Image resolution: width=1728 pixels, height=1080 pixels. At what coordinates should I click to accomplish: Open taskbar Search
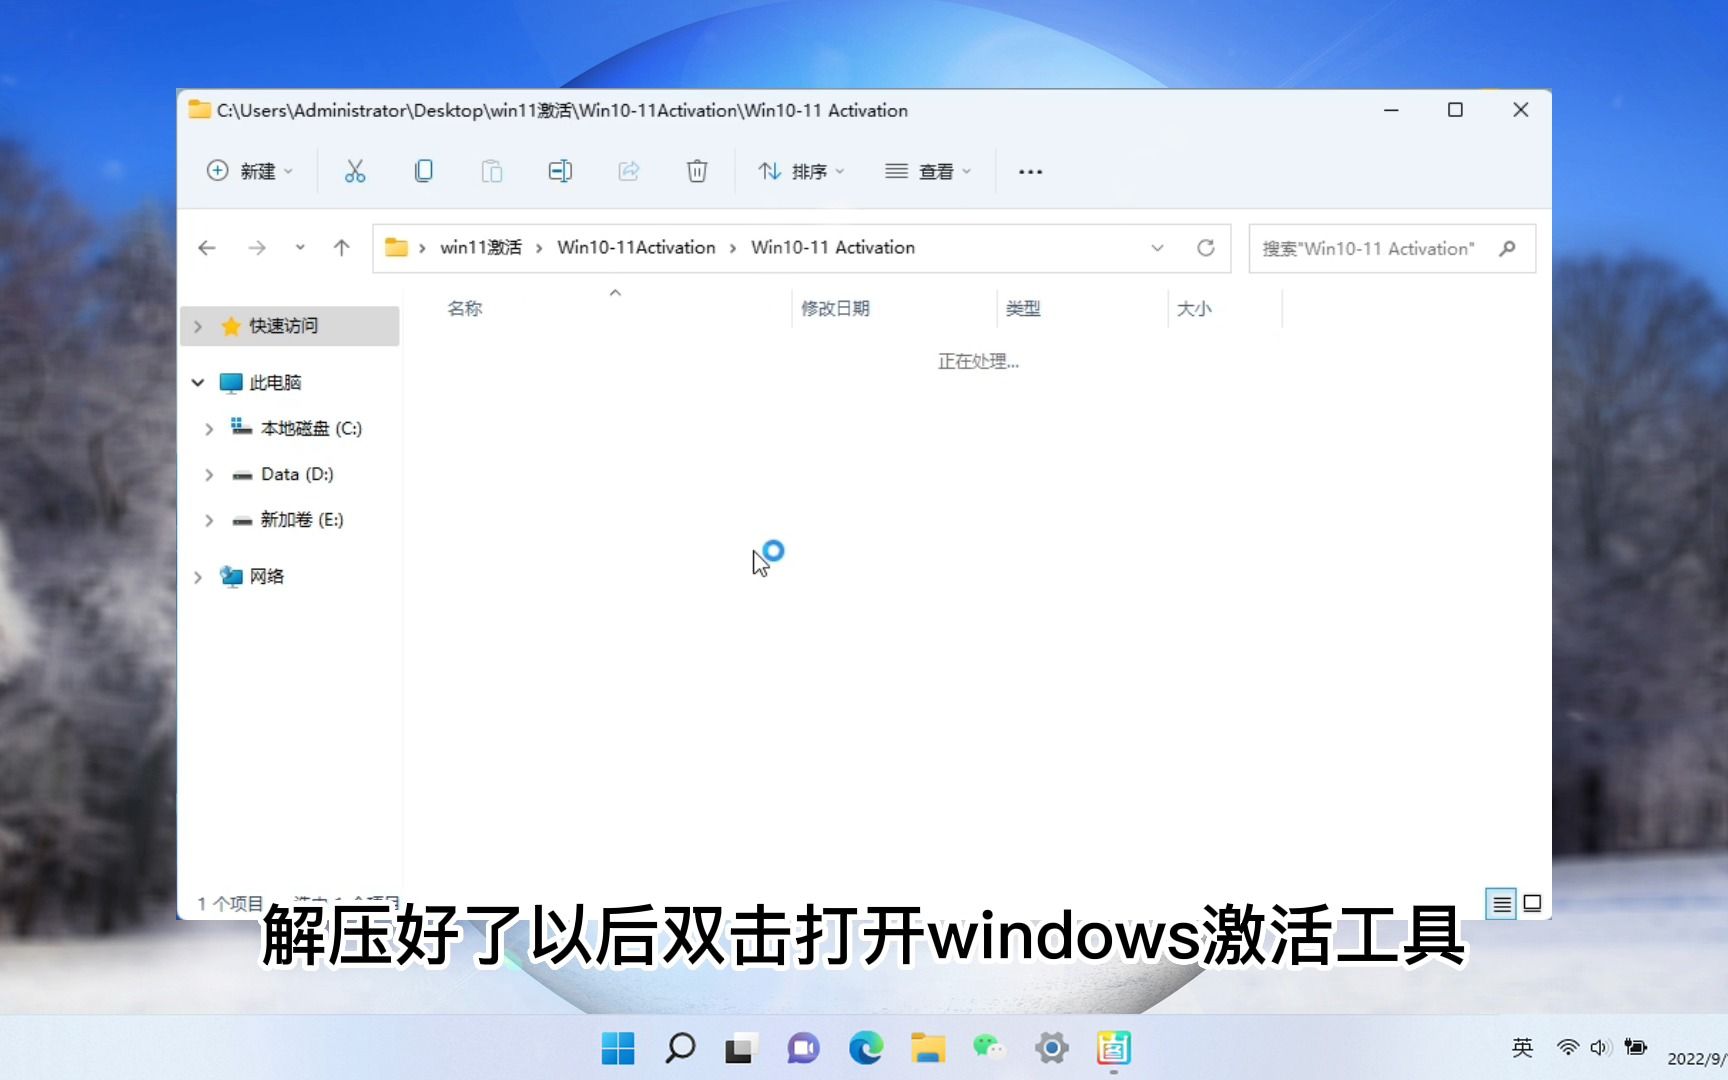pos(680,1048)
